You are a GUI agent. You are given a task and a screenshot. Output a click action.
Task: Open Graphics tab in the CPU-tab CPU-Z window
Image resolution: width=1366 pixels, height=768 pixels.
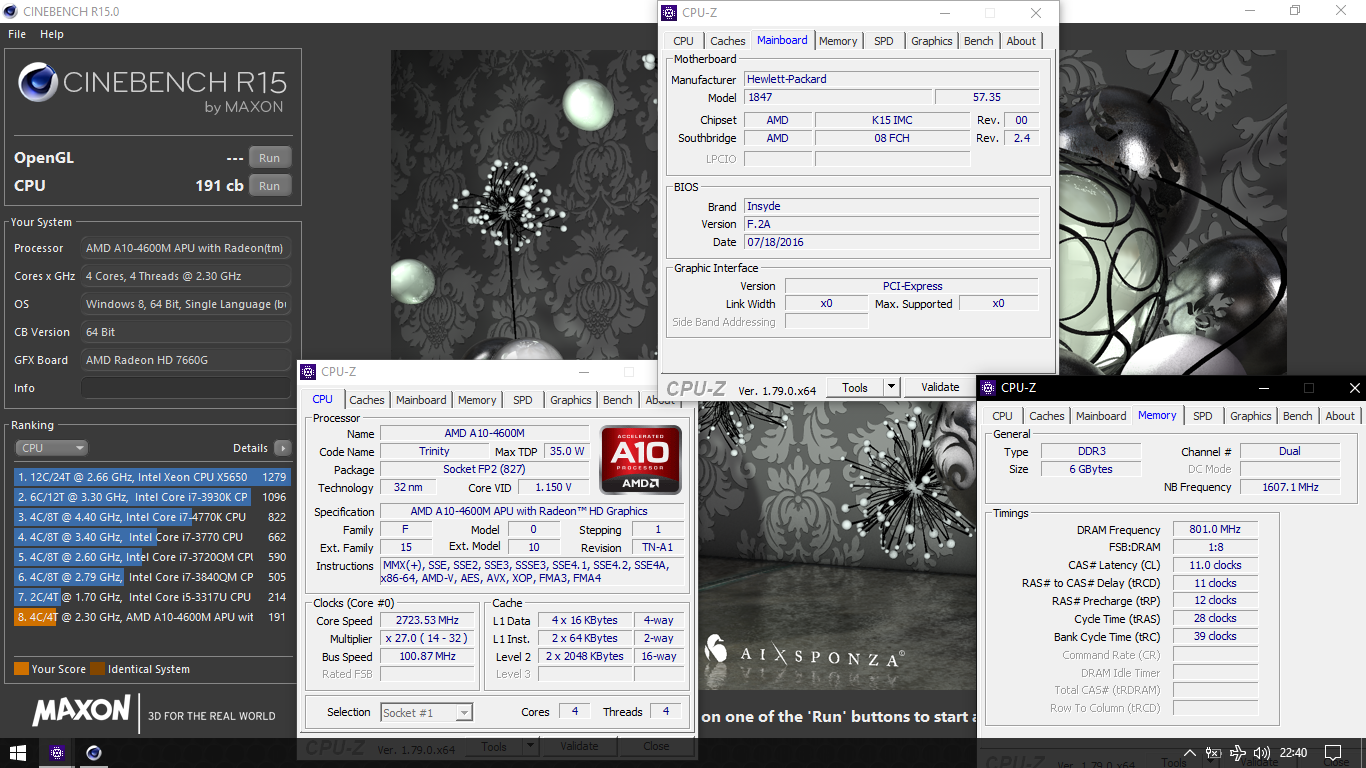[571, 400]
